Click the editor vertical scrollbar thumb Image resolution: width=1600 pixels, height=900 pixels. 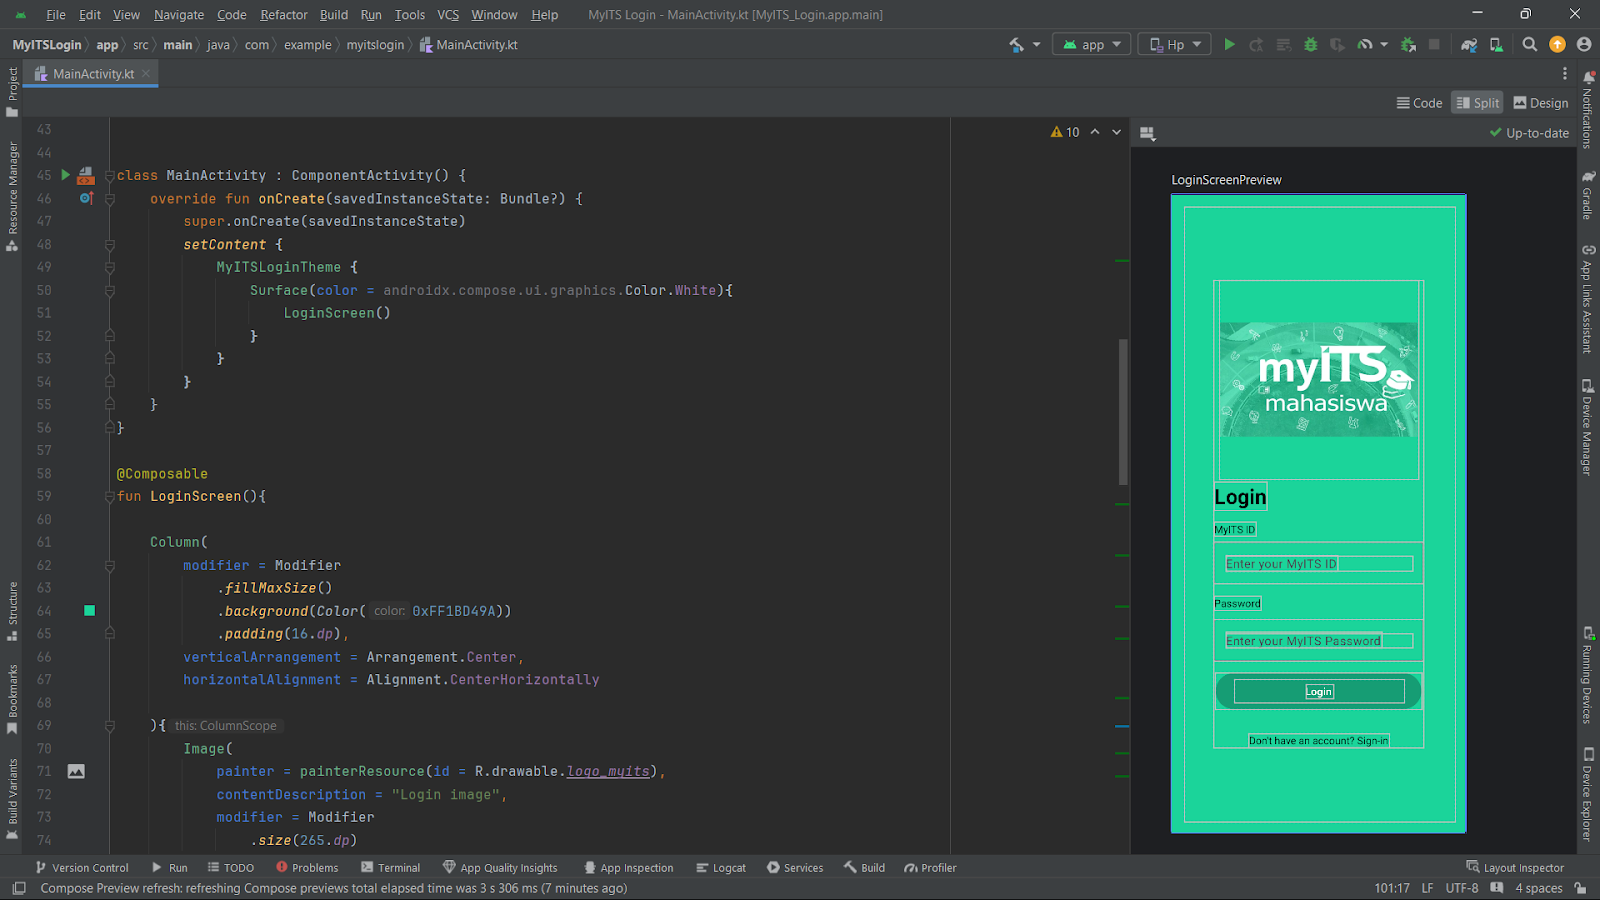(x=1123, y=410)
